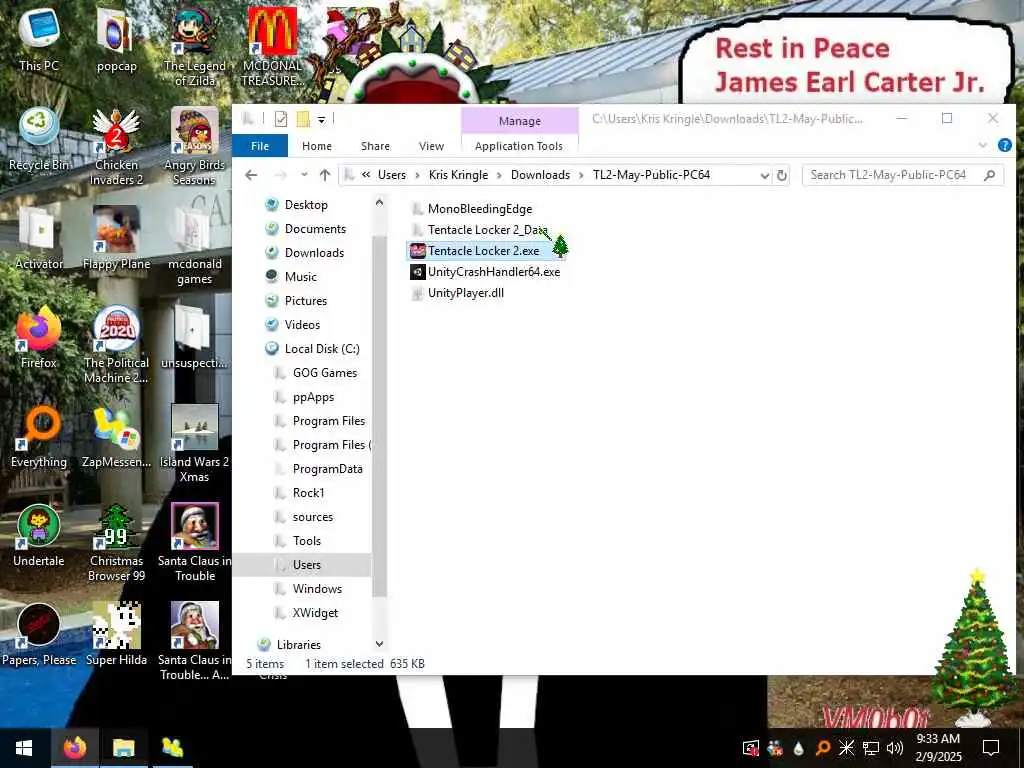Refresh the current folder view

click(782, 175)
